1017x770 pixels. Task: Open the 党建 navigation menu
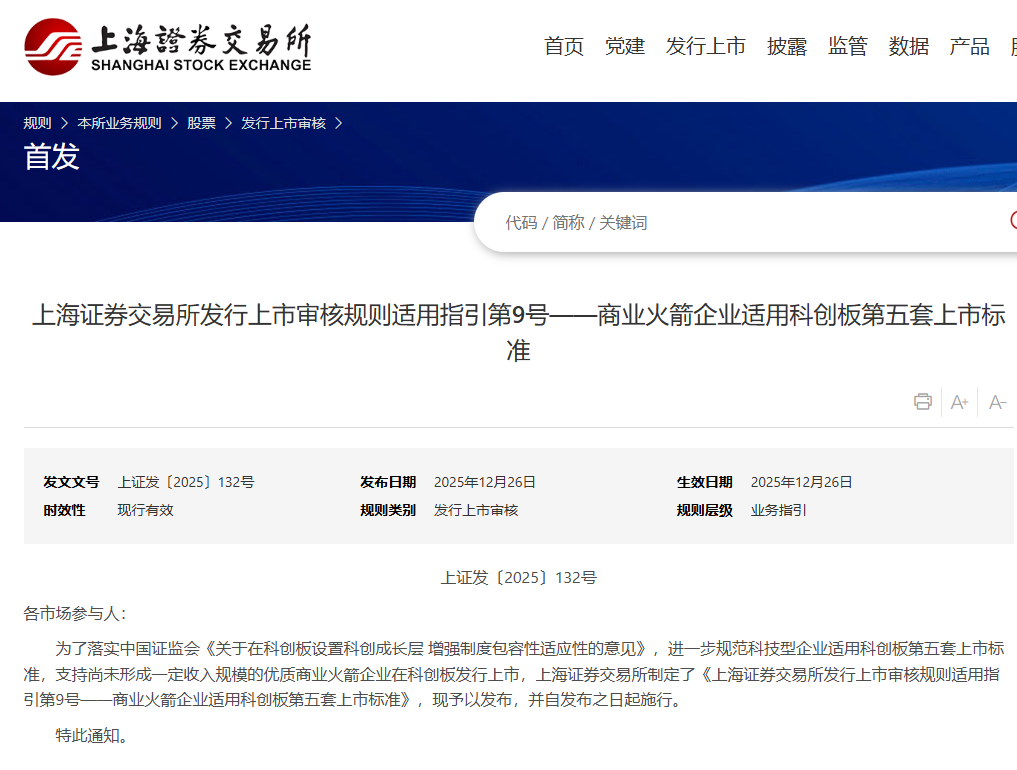coord(624,46)
